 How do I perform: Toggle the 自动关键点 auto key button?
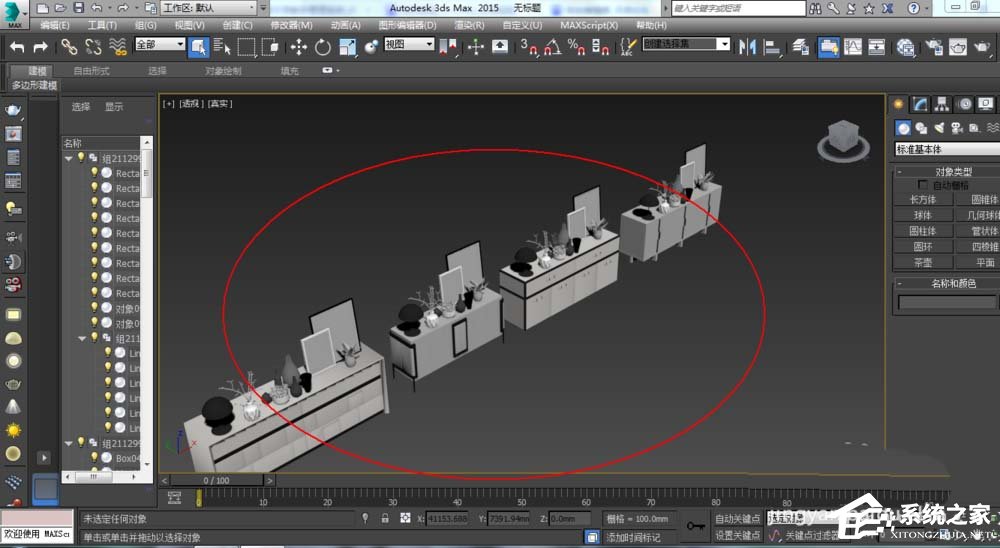click(738, 519)
